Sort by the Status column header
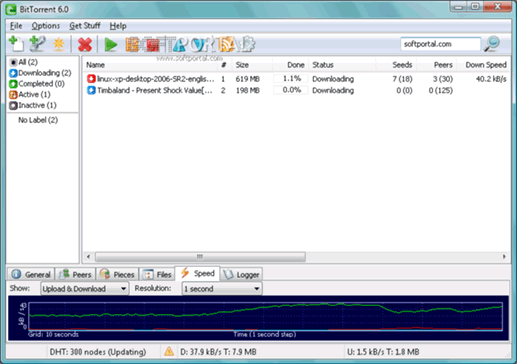 (x=343, y=65)
